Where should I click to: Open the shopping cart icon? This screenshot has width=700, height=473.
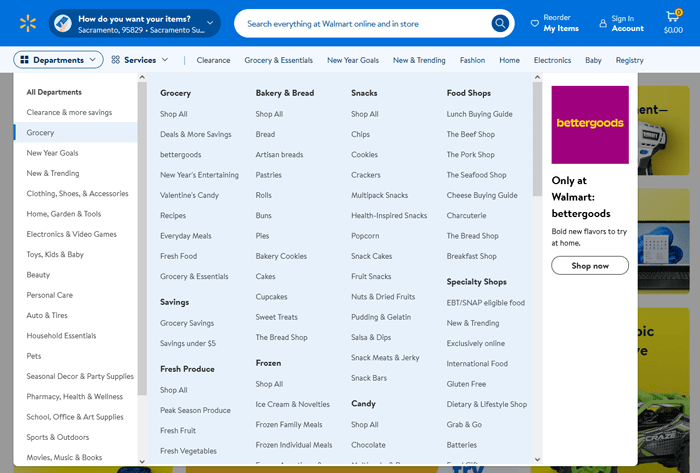click(x=673, y=17)
